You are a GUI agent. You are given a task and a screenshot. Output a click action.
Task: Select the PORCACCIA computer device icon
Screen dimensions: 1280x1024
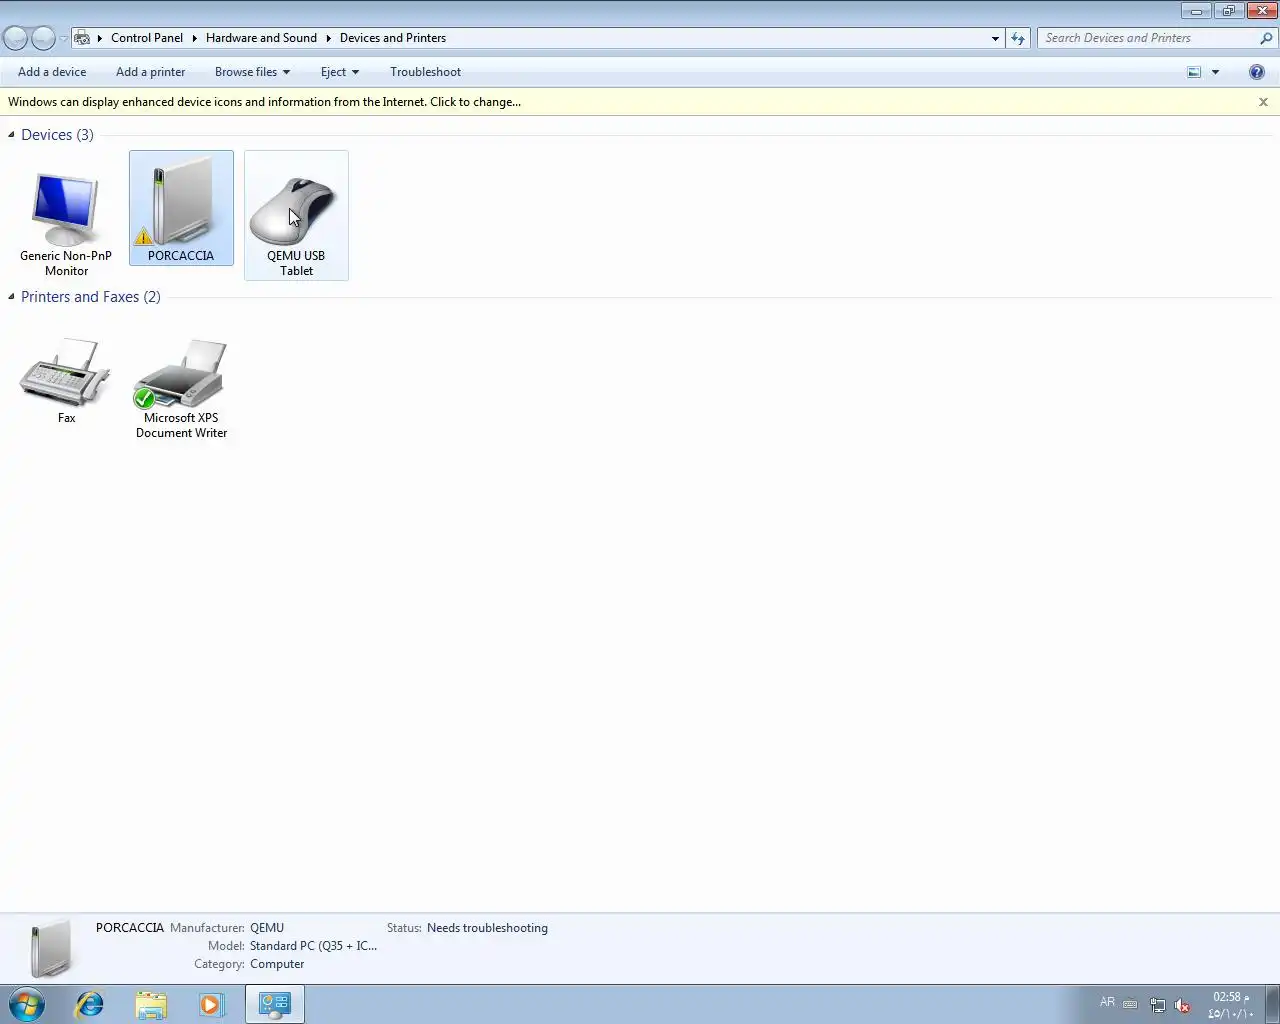pos(181,208)
